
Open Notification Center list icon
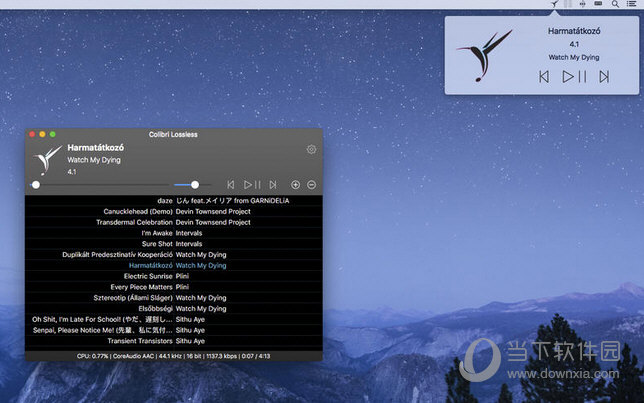[631, 4]
